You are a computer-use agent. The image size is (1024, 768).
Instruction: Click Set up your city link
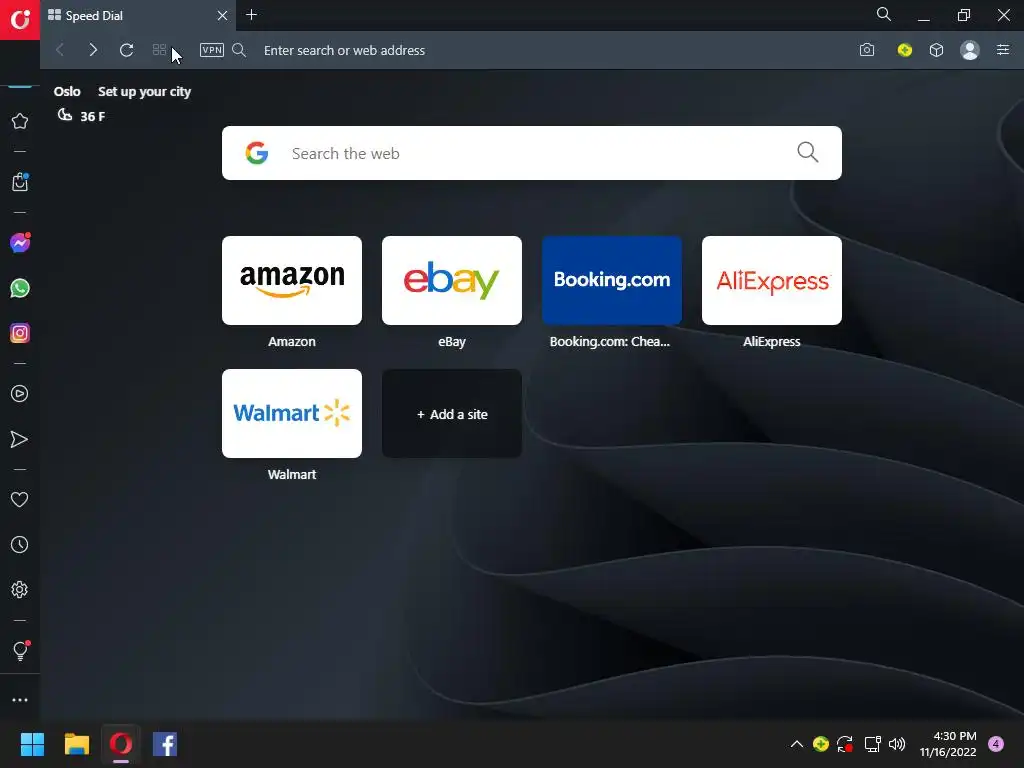pyautogui.click(x=144, y=92)
